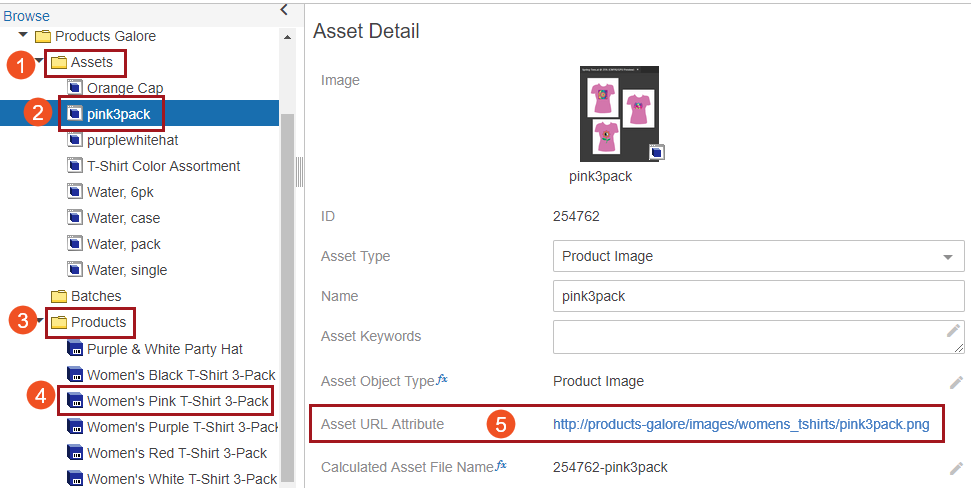Collapse the Products Galore tree node
Screen dimensions: 971x488
click(x=23, y=36)
